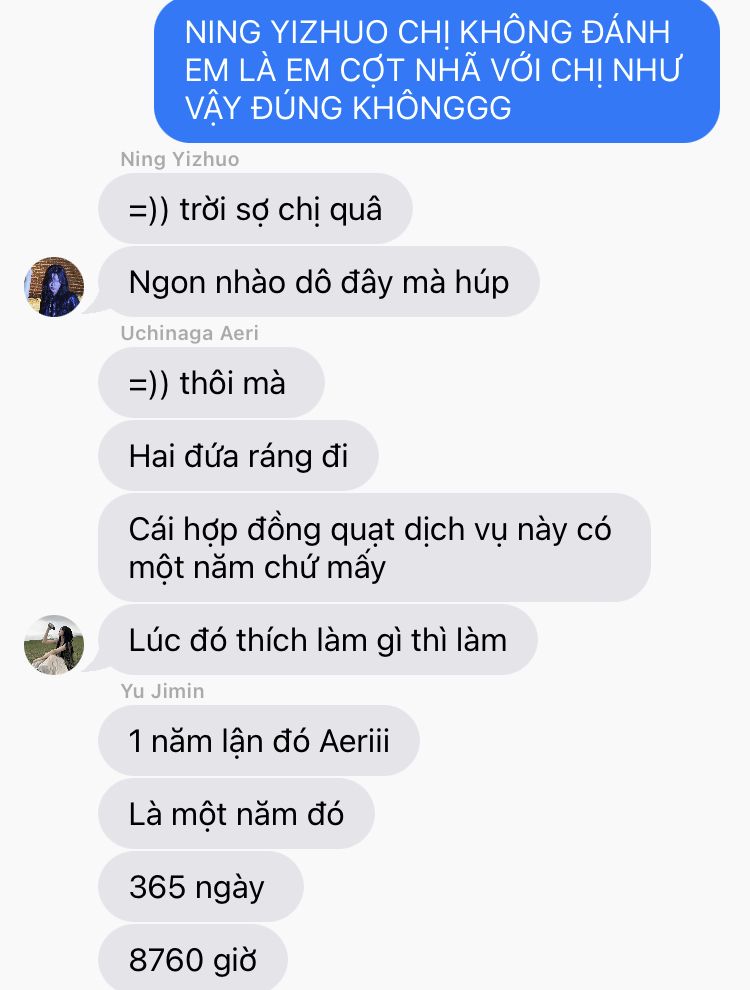Select message 'Hai đứa ráng đi'

pos(239,456)
